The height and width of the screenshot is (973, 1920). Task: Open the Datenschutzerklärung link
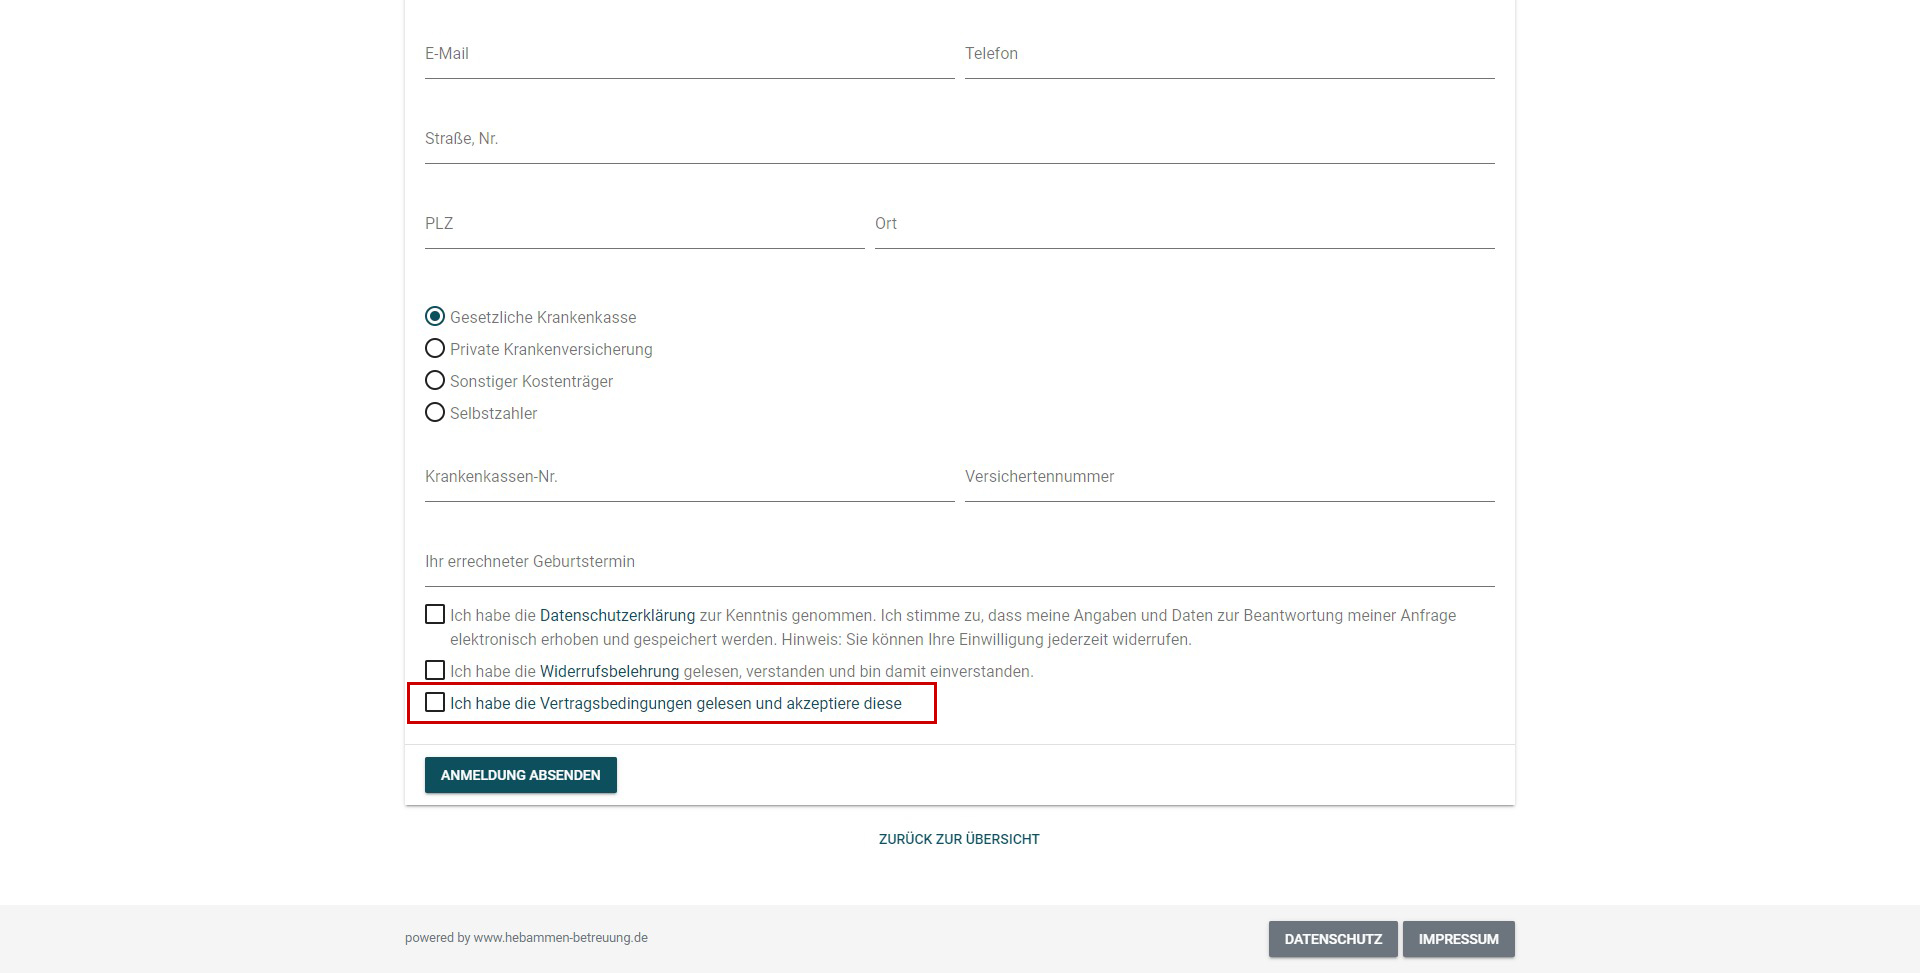(x=617, y=616)
